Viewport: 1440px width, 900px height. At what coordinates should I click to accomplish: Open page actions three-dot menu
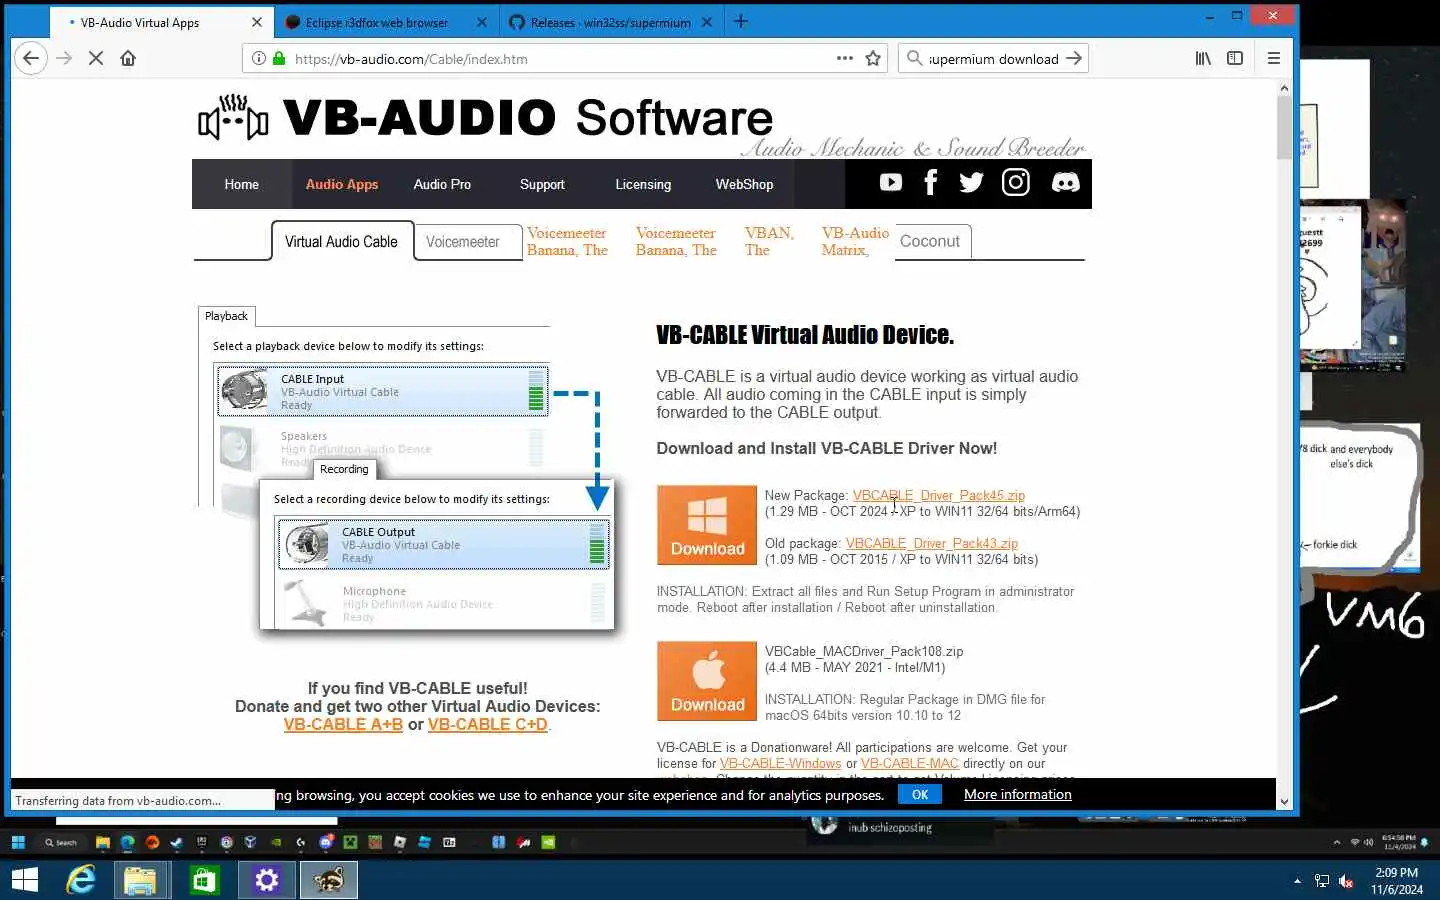(845, 58)
